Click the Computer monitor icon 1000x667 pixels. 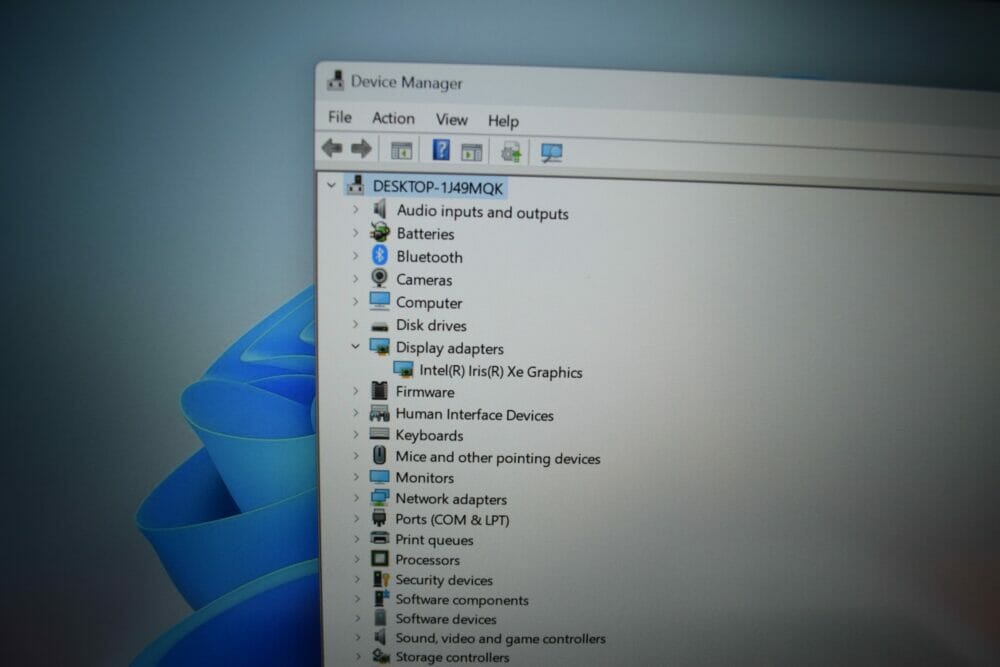pos(379,300)
